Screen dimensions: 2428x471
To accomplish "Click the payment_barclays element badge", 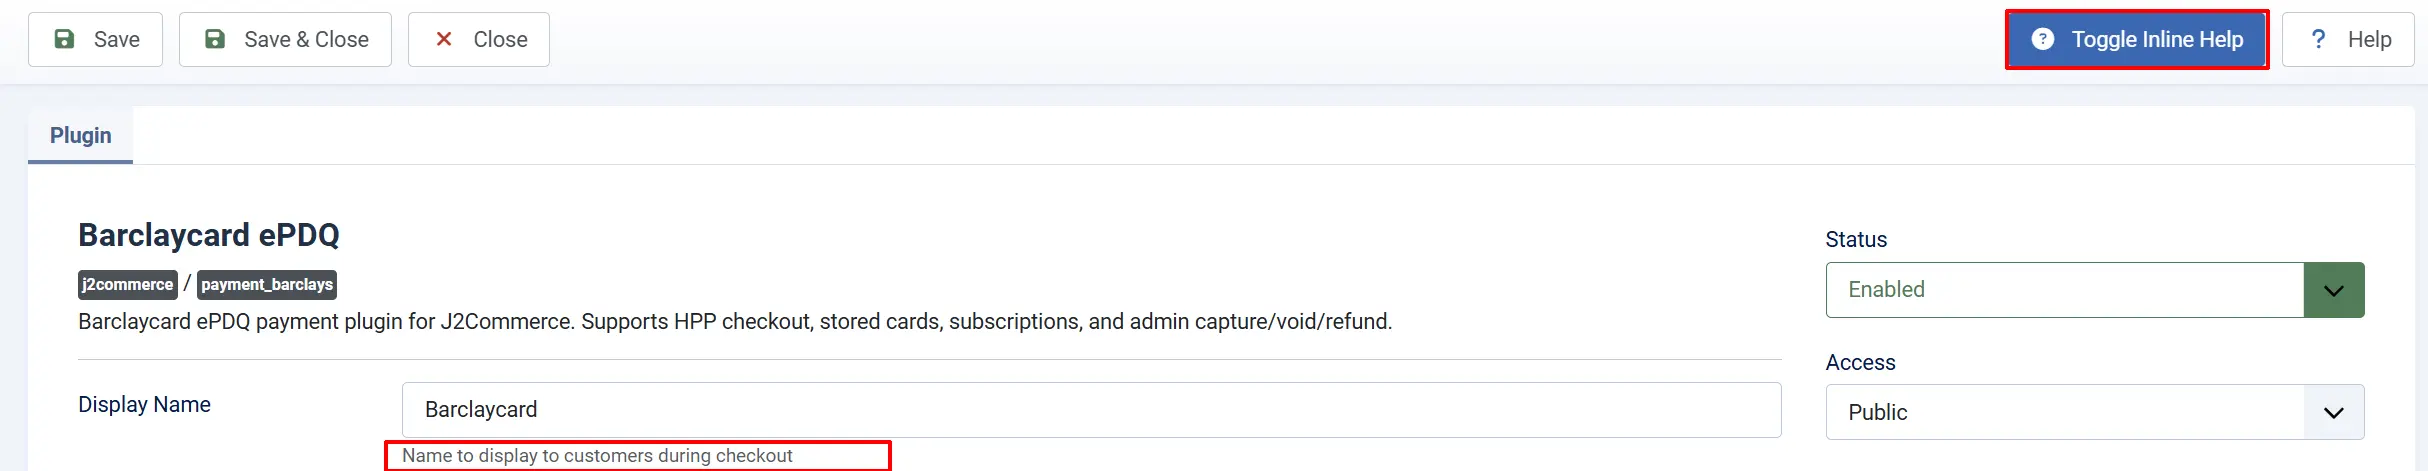I will [267, 285].
